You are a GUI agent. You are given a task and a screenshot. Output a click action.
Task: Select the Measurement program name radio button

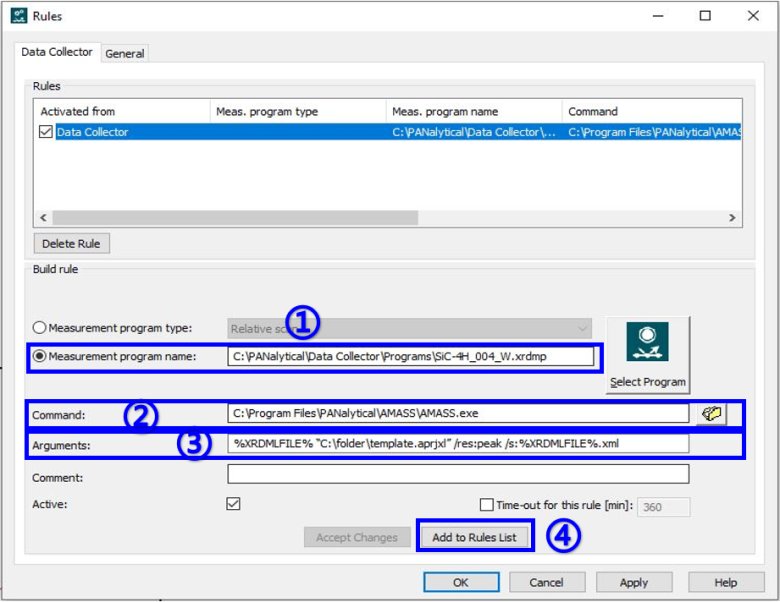(x=40, y=356)
